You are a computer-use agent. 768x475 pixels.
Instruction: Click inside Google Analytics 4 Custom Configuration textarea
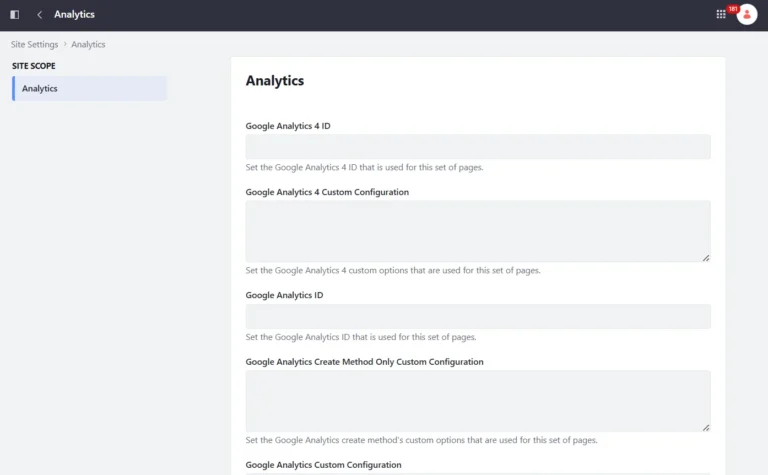(478, 231)
